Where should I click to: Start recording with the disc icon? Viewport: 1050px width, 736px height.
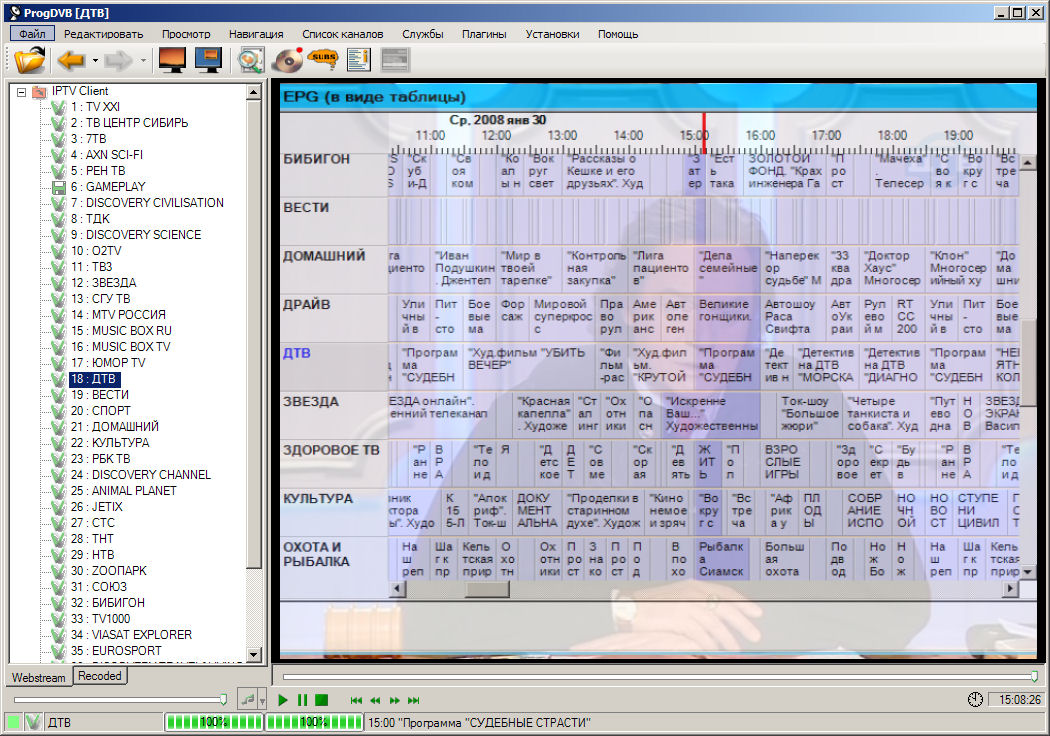pyautogui.click(x=288, y=60)
